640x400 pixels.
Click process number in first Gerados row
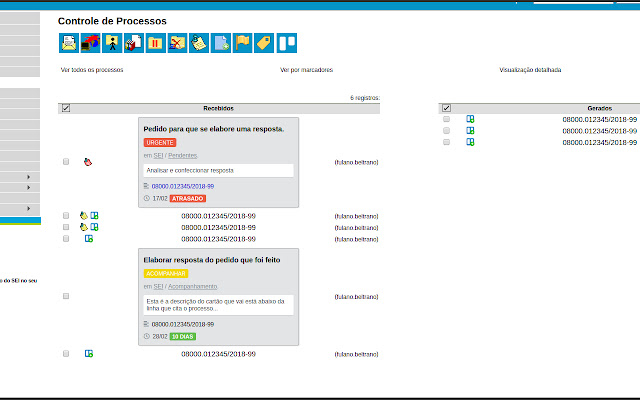click(600, 120)
